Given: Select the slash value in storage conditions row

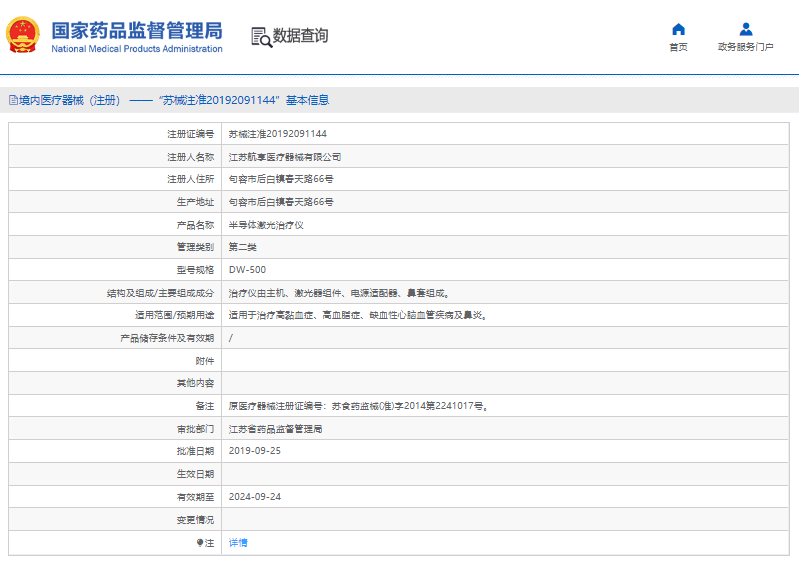Looking at the screenshot, I should coord(231,338).
